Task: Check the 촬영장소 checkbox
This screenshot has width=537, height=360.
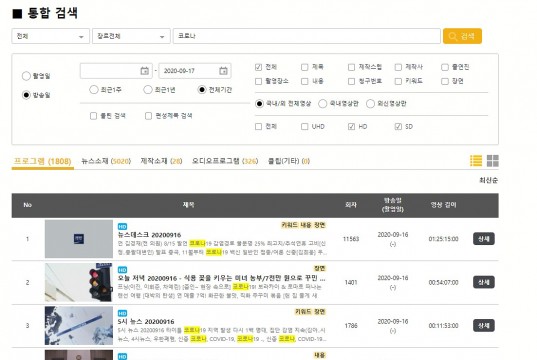Action: point(259,81)
